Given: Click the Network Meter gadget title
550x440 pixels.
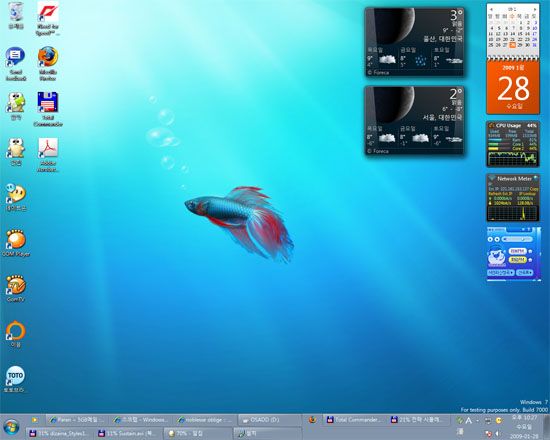Looking at the screenshot, I should click(x=514, y=179).
